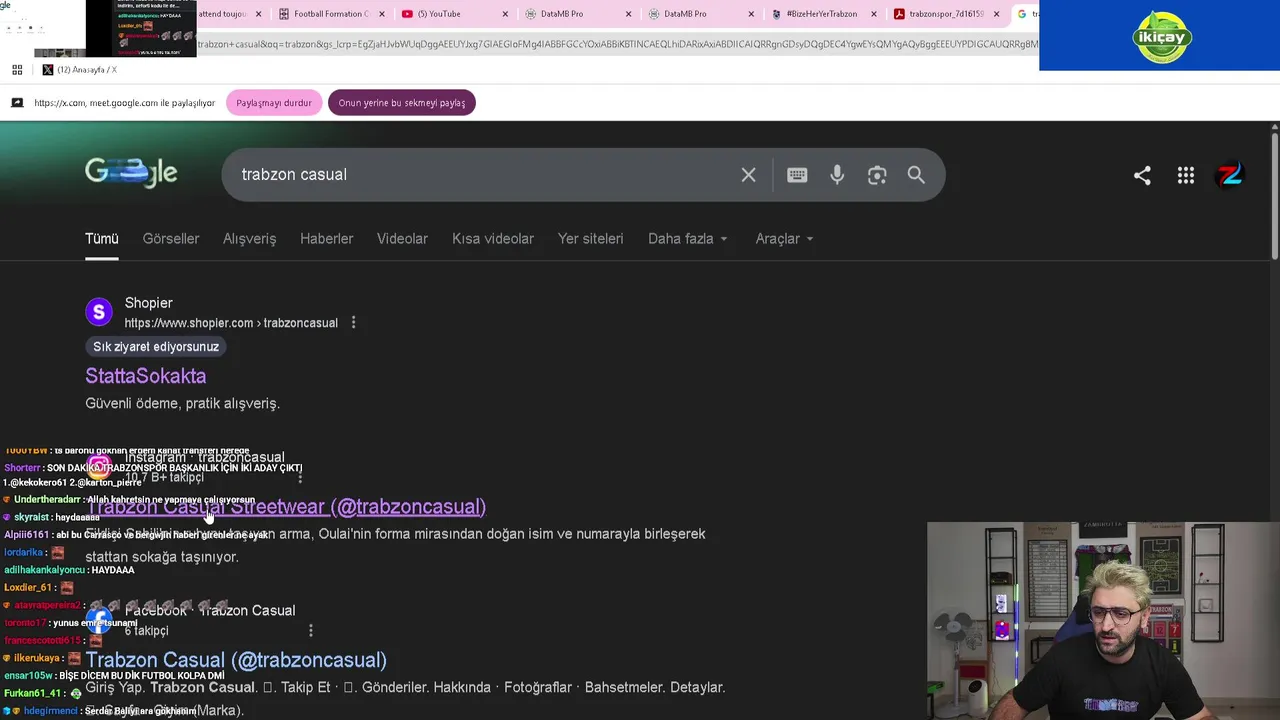Select the Haberler search filter
The height and width of the screenshot is (720, 1280).
327,238
